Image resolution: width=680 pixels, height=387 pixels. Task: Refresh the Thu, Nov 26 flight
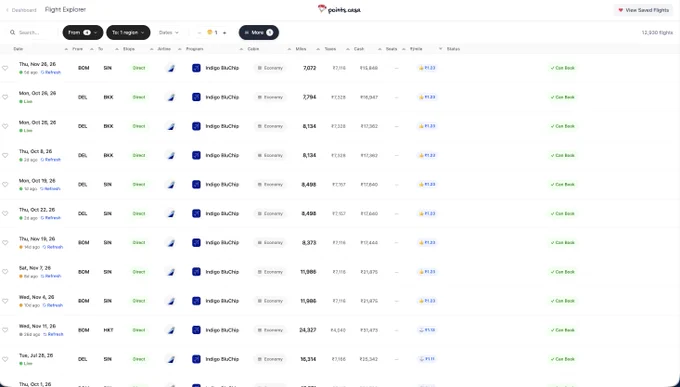[51, 72]
